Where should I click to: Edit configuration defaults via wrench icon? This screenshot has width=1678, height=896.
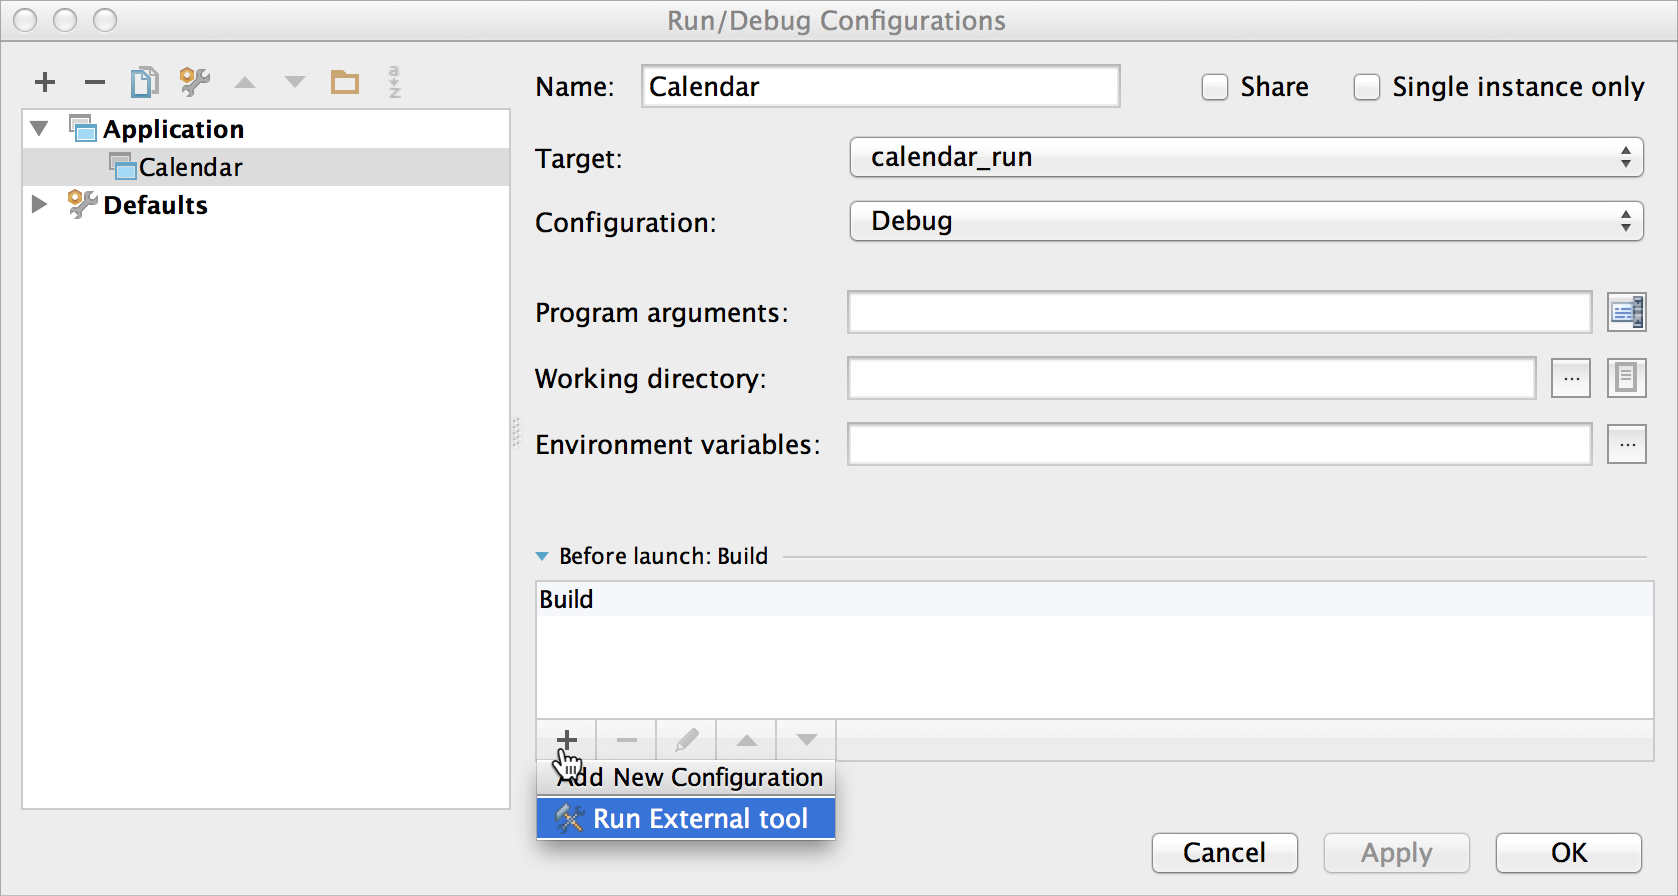pyautogui.click(x=194, y=82)
